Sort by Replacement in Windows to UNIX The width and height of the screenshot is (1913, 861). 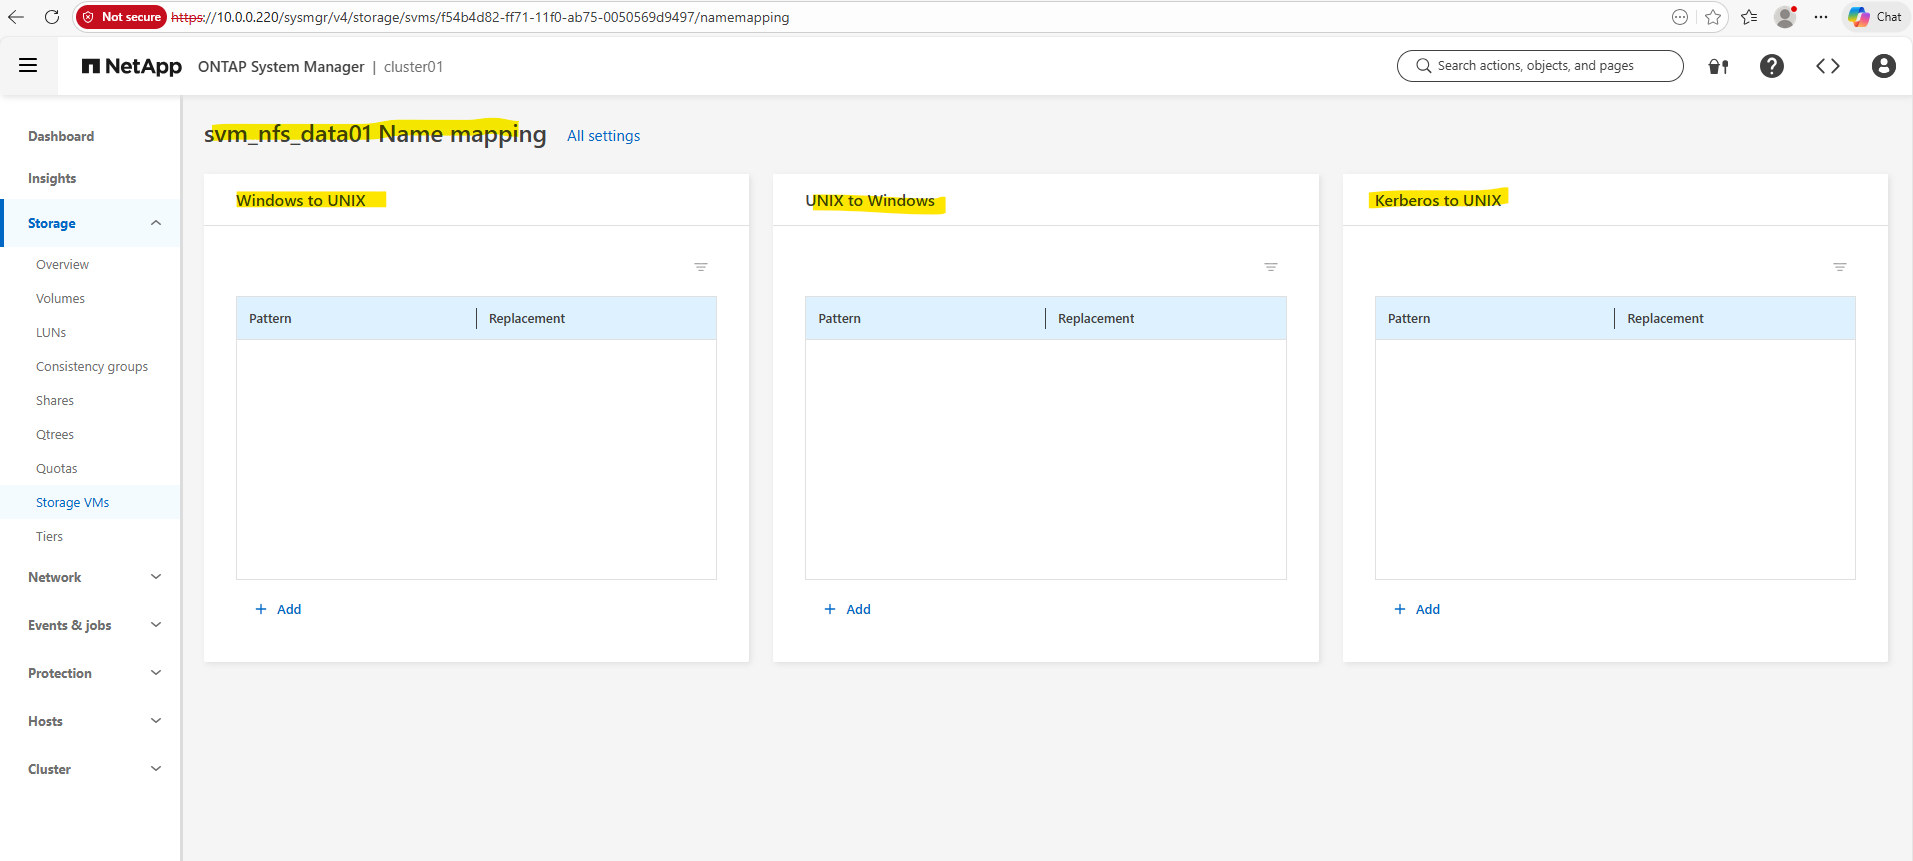pyautogui.click(x=527, y=318)
